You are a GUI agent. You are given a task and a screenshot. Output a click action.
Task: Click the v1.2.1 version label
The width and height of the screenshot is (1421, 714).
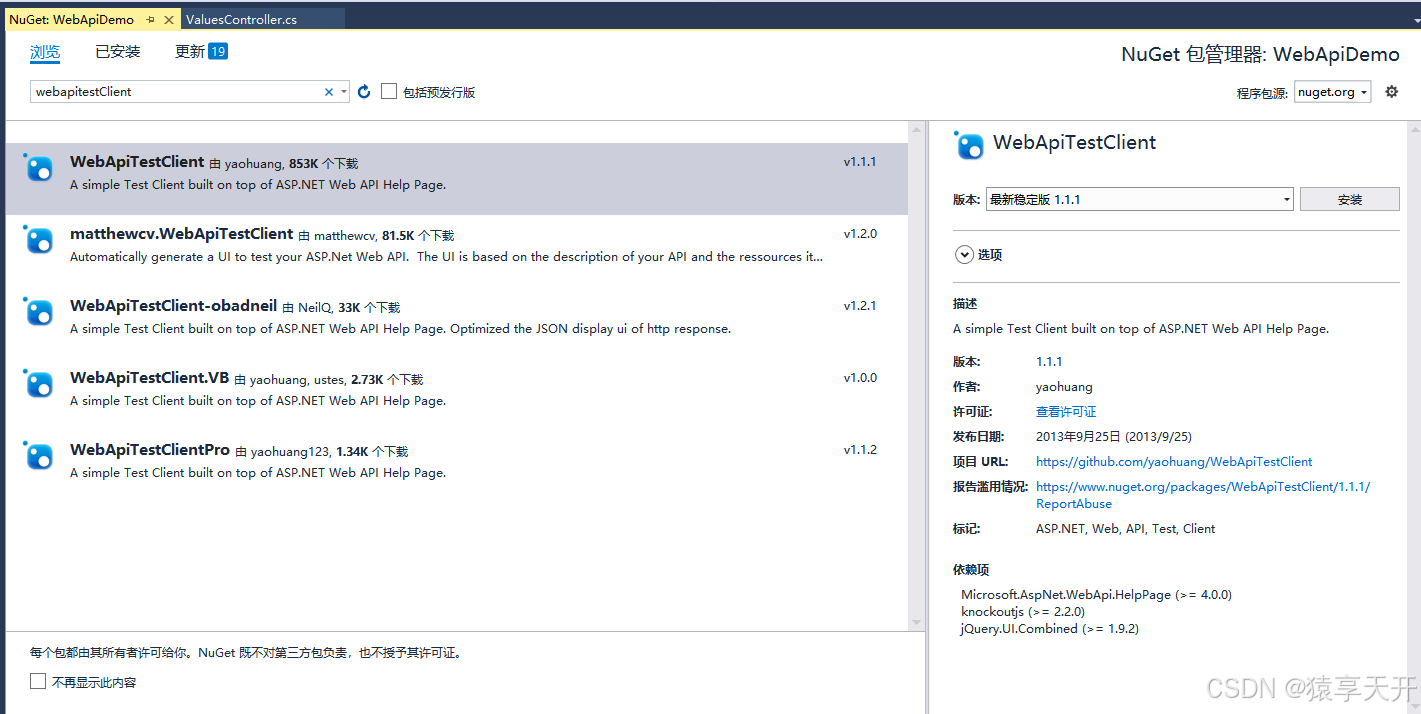coord(860,306)
